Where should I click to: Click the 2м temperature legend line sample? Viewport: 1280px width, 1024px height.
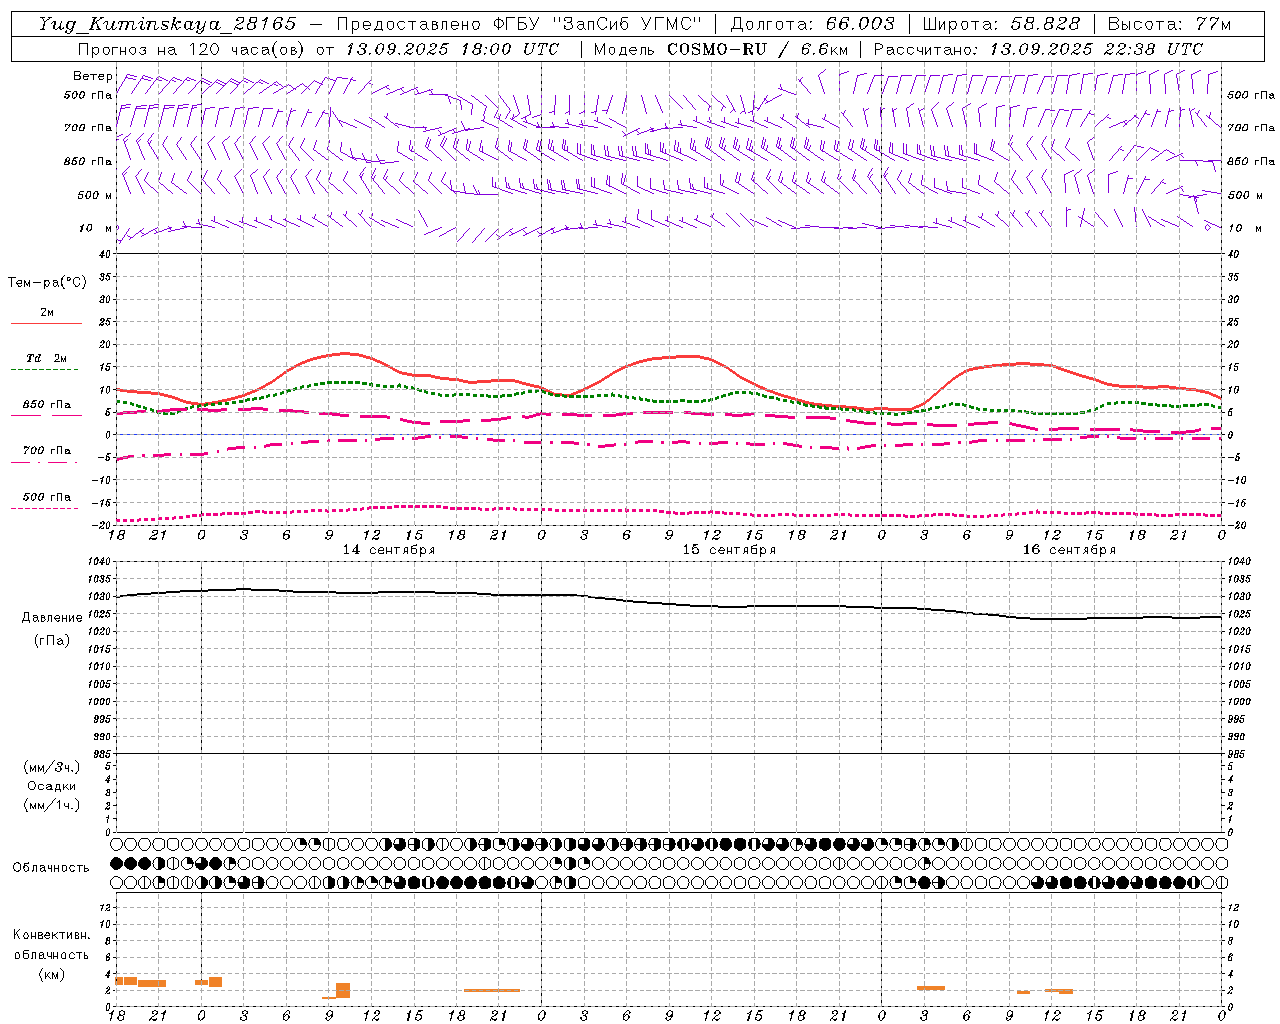click(46, 323)
